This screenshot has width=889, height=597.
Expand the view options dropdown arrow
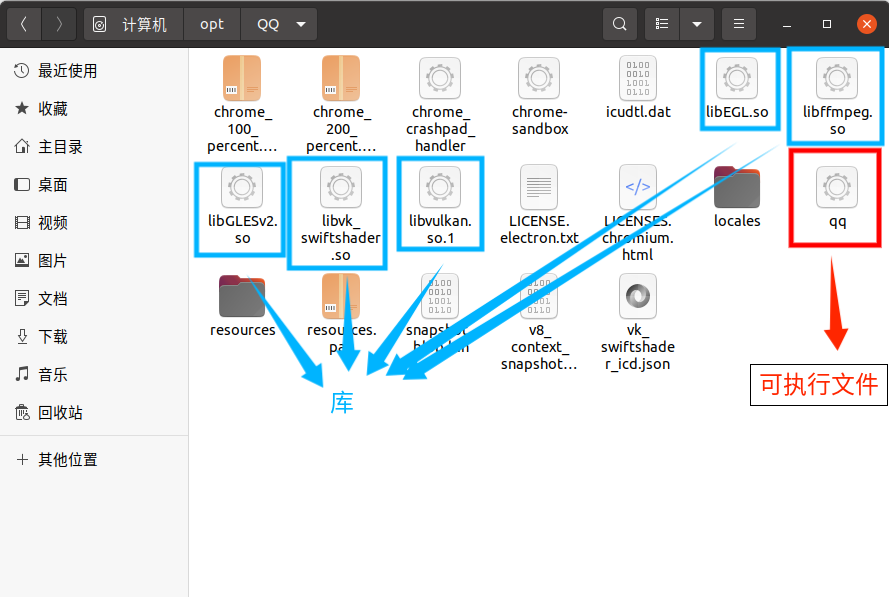point(697,24)
